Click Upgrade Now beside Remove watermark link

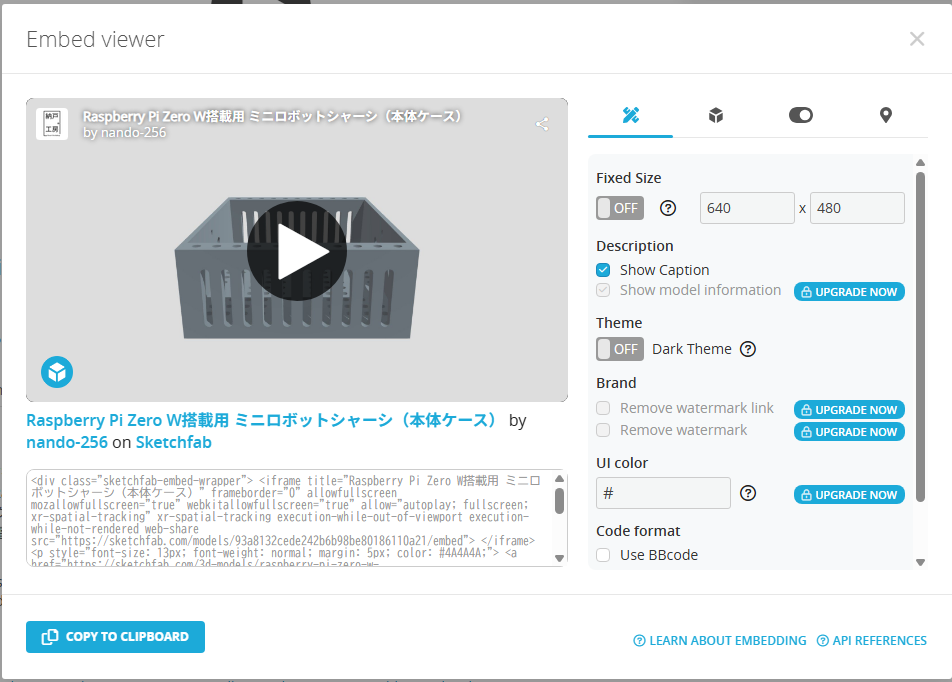pyautogui.click(x=849, y=409)
